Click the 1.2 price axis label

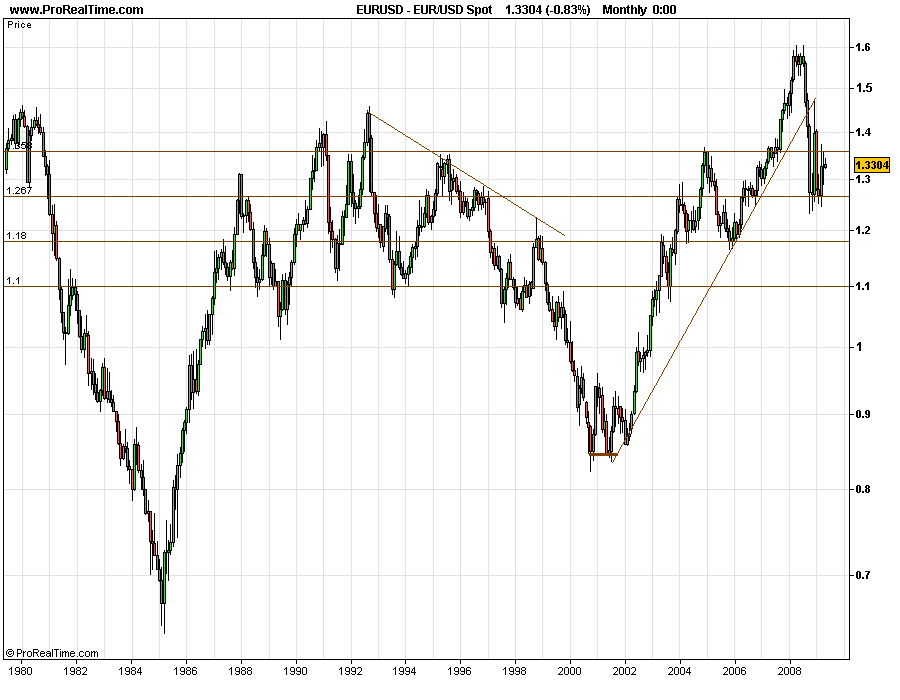864,231
